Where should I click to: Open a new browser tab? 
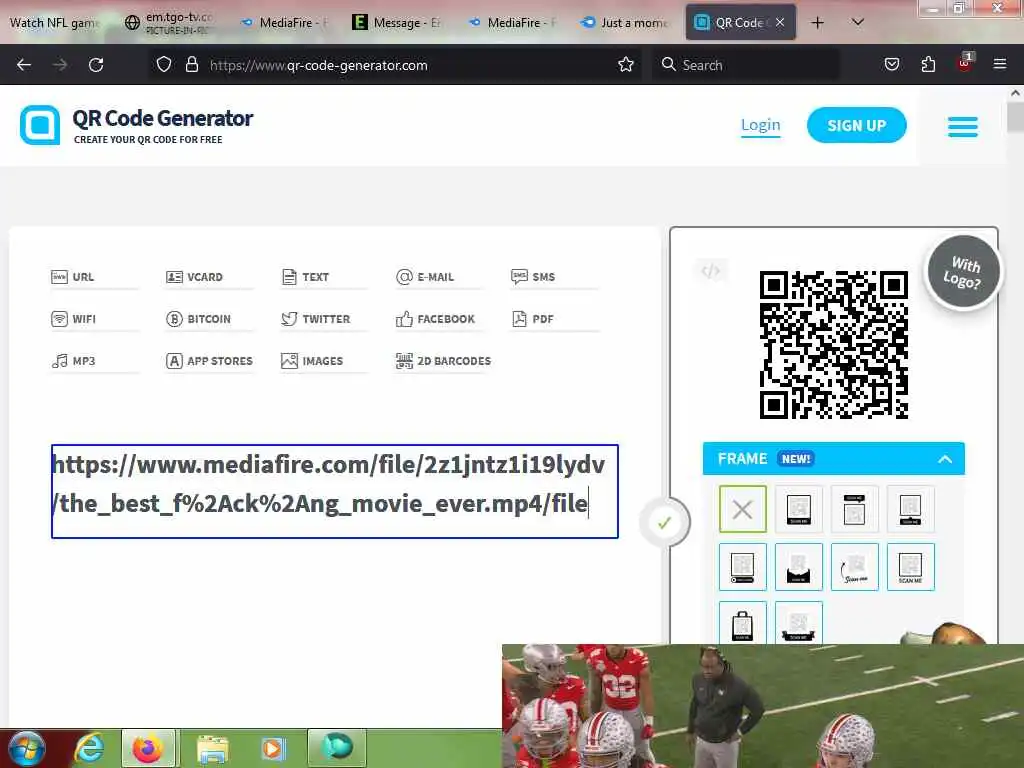817,22
